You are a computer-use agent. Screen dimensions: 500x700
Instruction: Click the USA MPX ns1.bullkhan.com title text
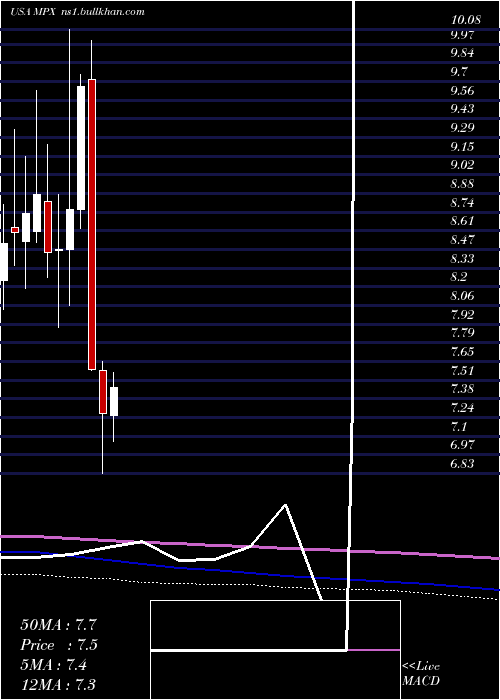pos(78,12)
